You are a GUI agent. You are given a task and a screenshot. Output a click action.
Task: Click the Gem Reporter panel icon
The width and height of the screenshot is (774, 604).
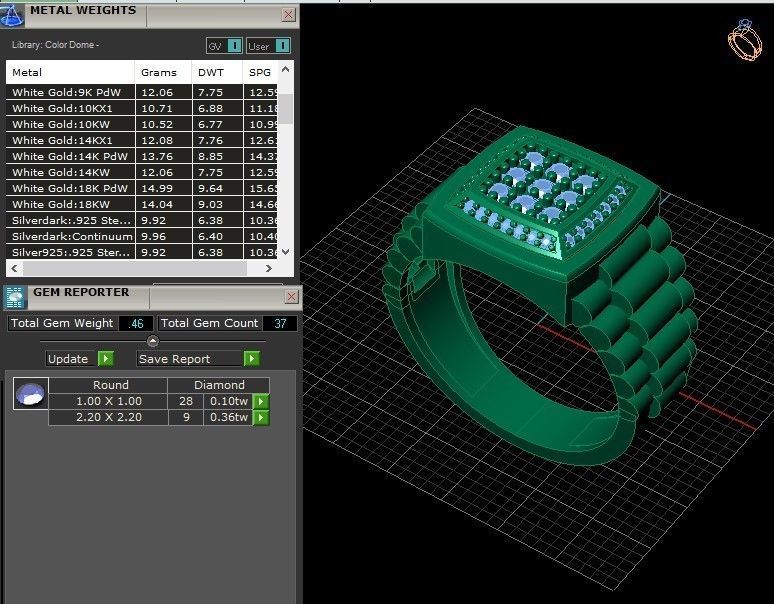click(x=15, y=297)
